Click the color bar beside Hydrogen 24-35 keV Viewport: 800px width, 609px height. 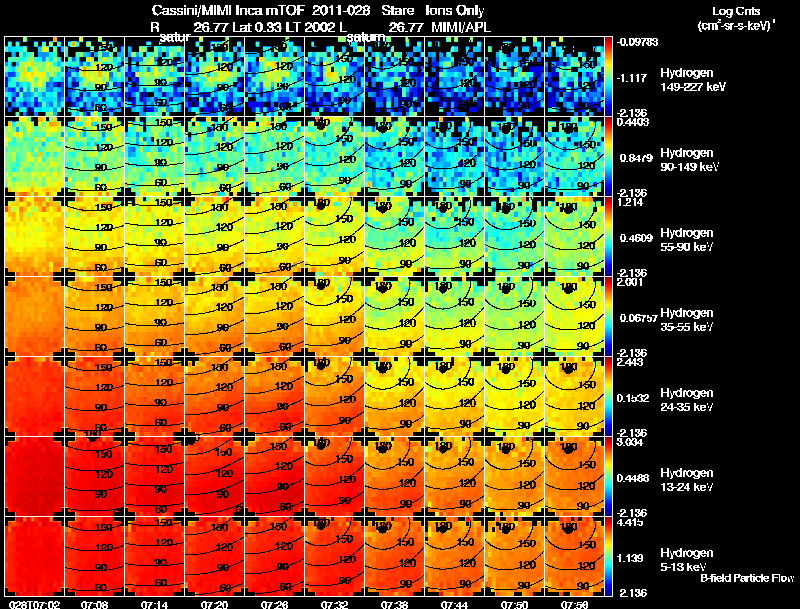pyautogui.click(x=608, y=396)
